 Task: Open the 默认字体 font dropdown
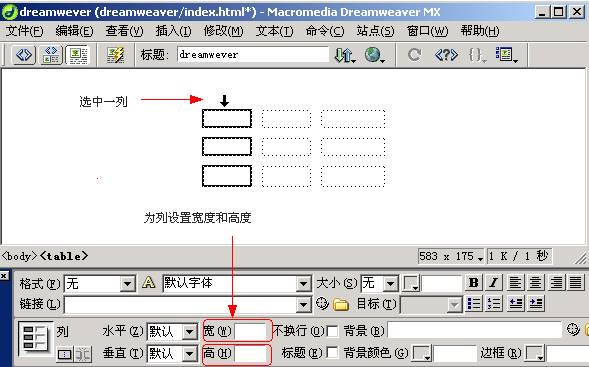(303, 284)
